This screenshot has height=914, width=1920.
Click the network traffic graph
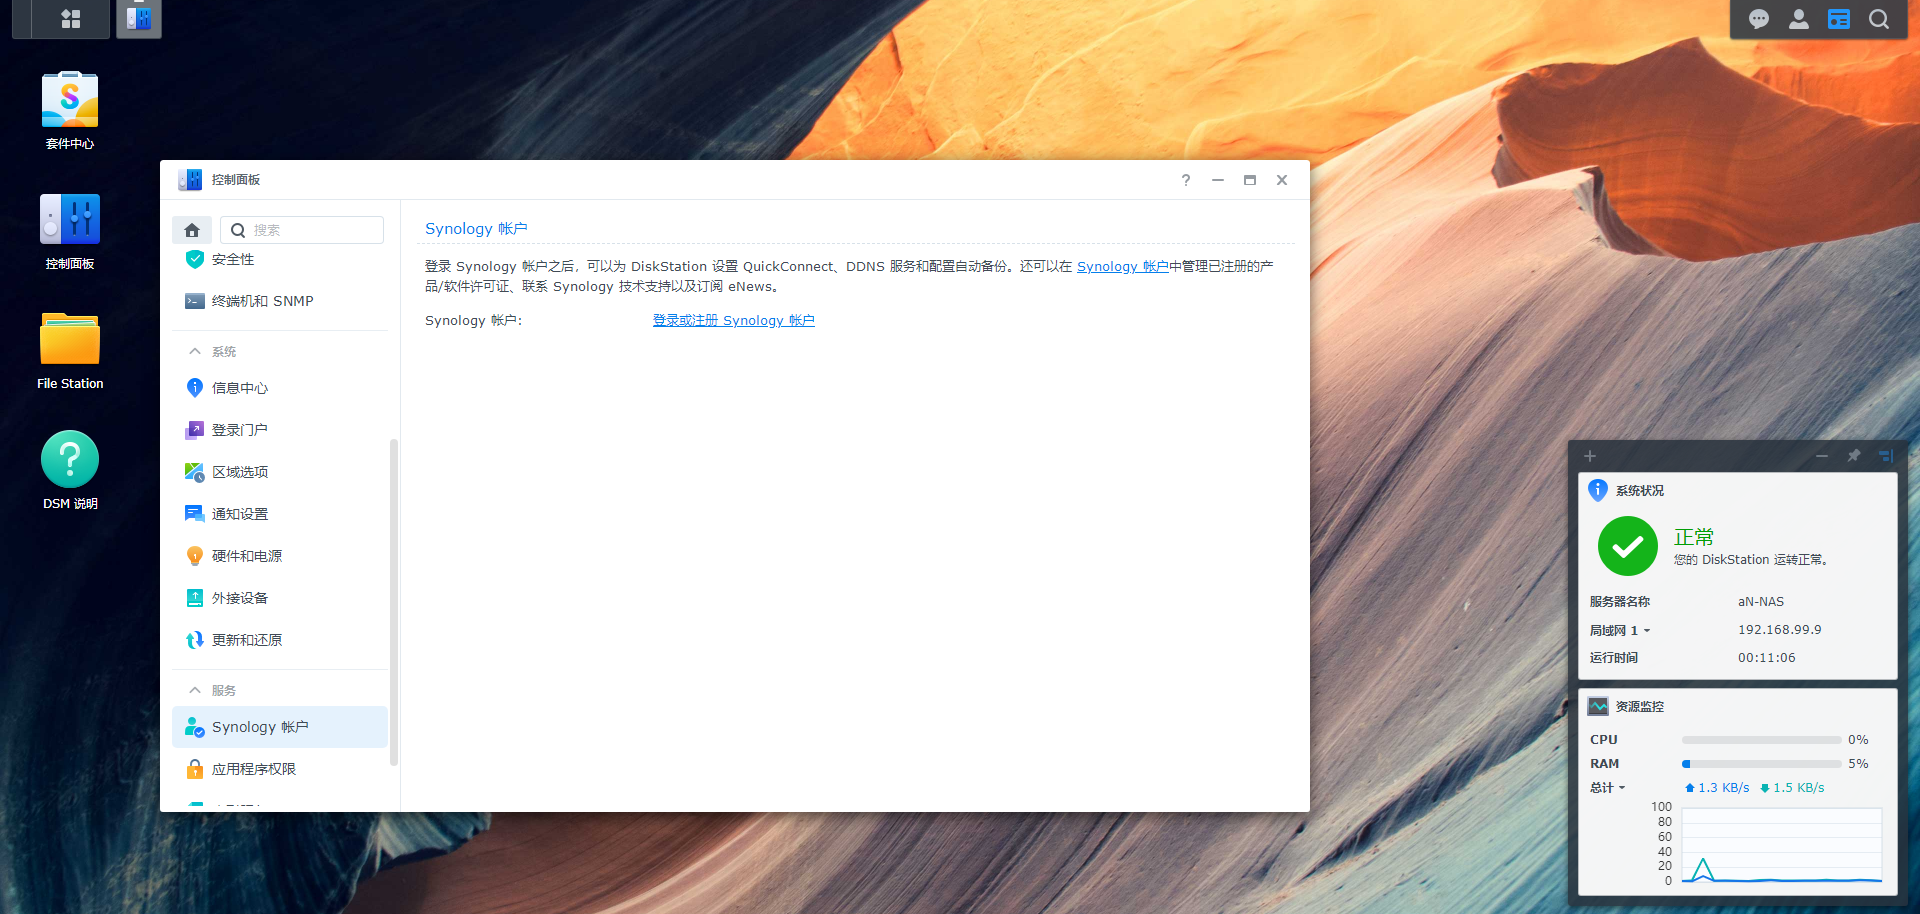[x=1782, y=845]
